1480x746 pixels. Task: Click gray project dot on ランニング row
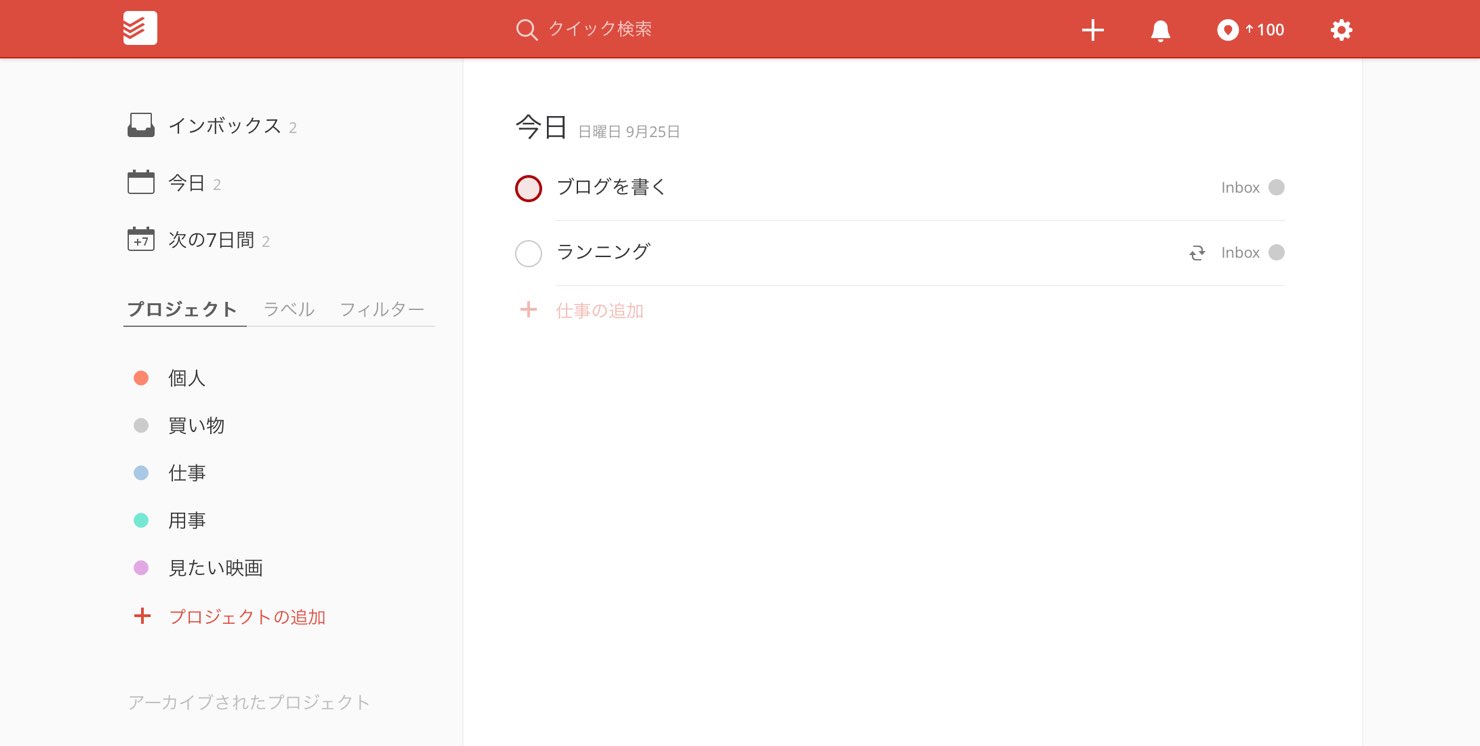pyautogui.click(x=1276, y=252)
